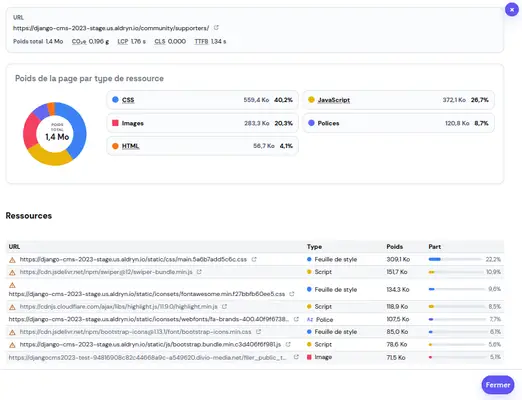Click the LCP metric label
This screenshot has width=522, height=400.
pos(123,41)
